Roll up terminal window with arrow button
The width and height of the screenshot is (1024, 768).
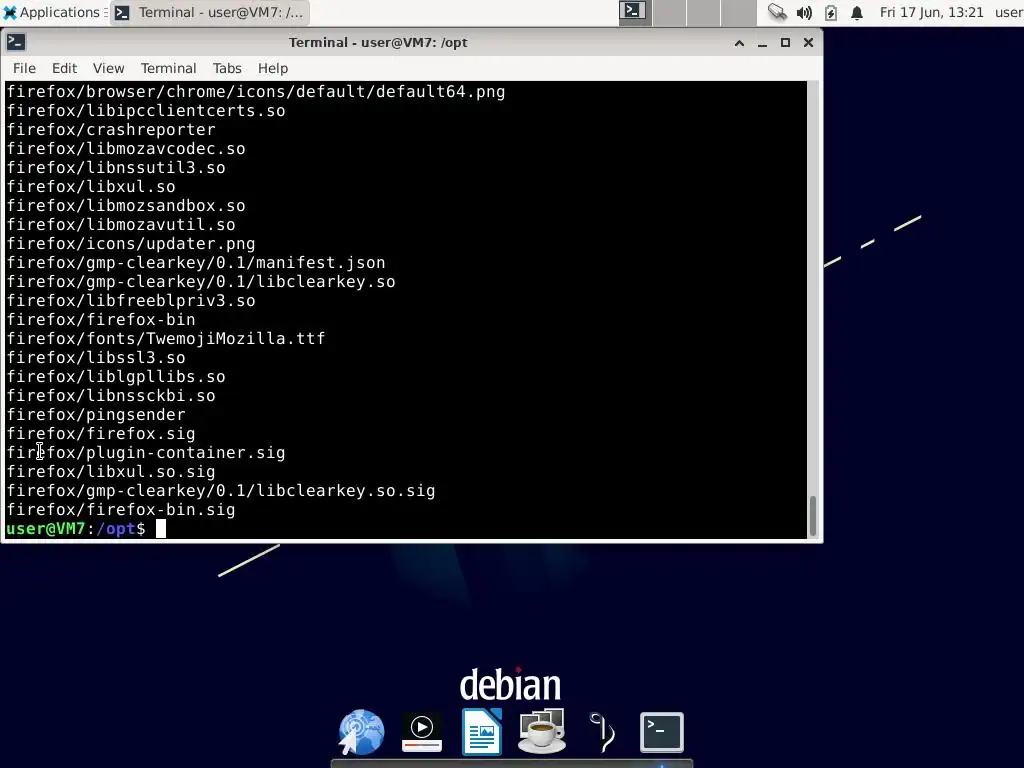739,43
